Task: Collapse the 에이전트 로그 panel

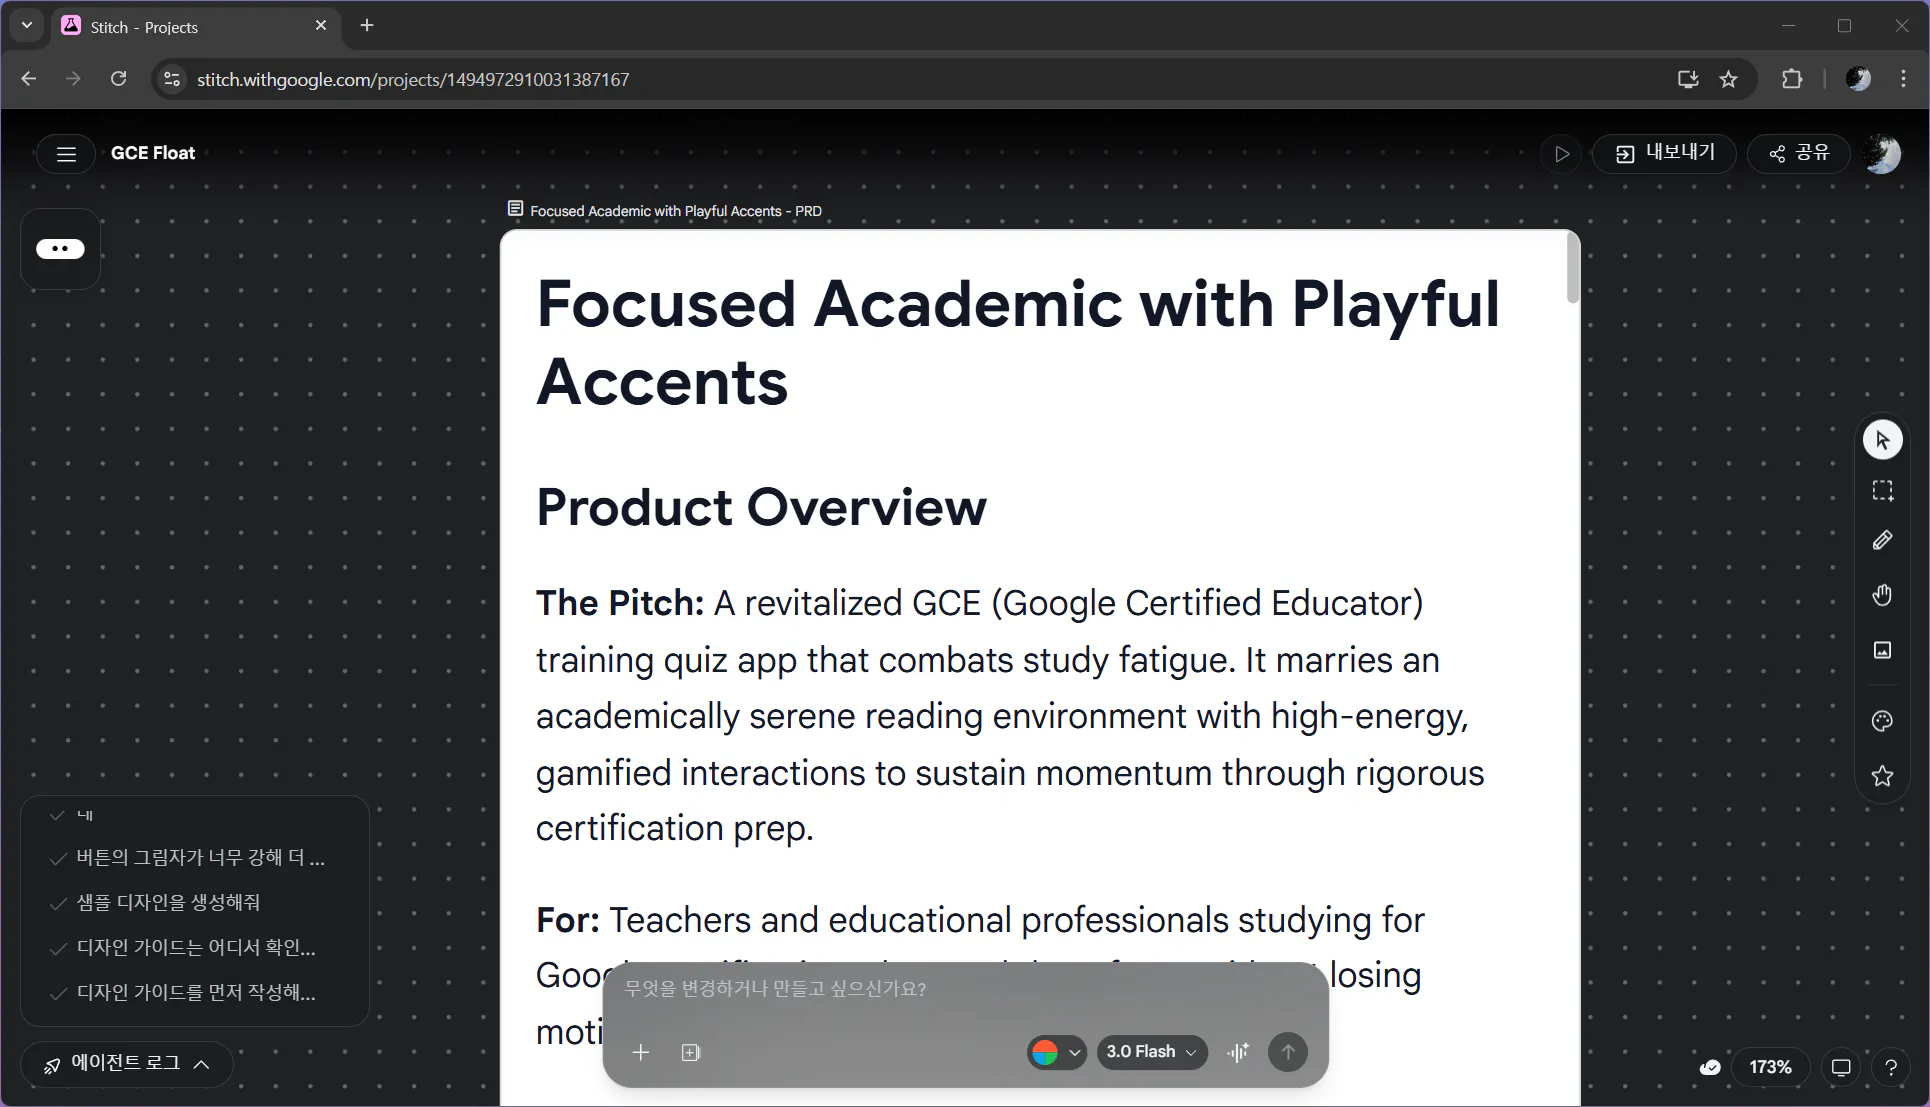Action: click(x=127, y=1064)
